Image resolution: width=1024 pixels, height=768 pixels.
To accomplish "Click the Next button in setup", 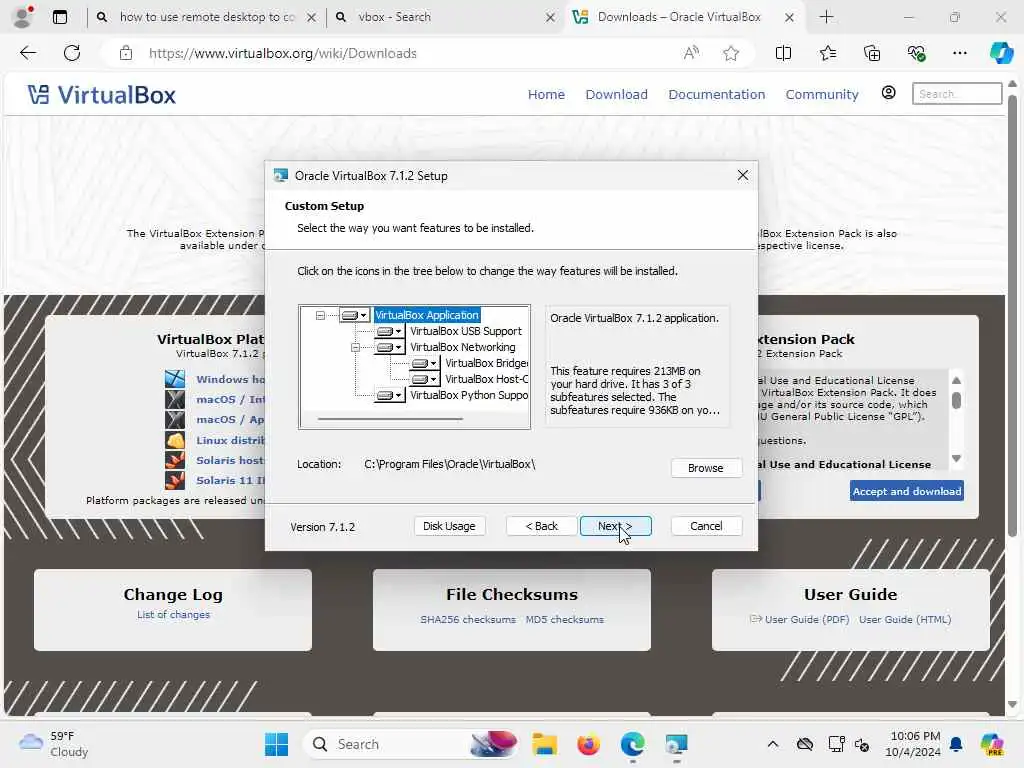I will 615,526.
